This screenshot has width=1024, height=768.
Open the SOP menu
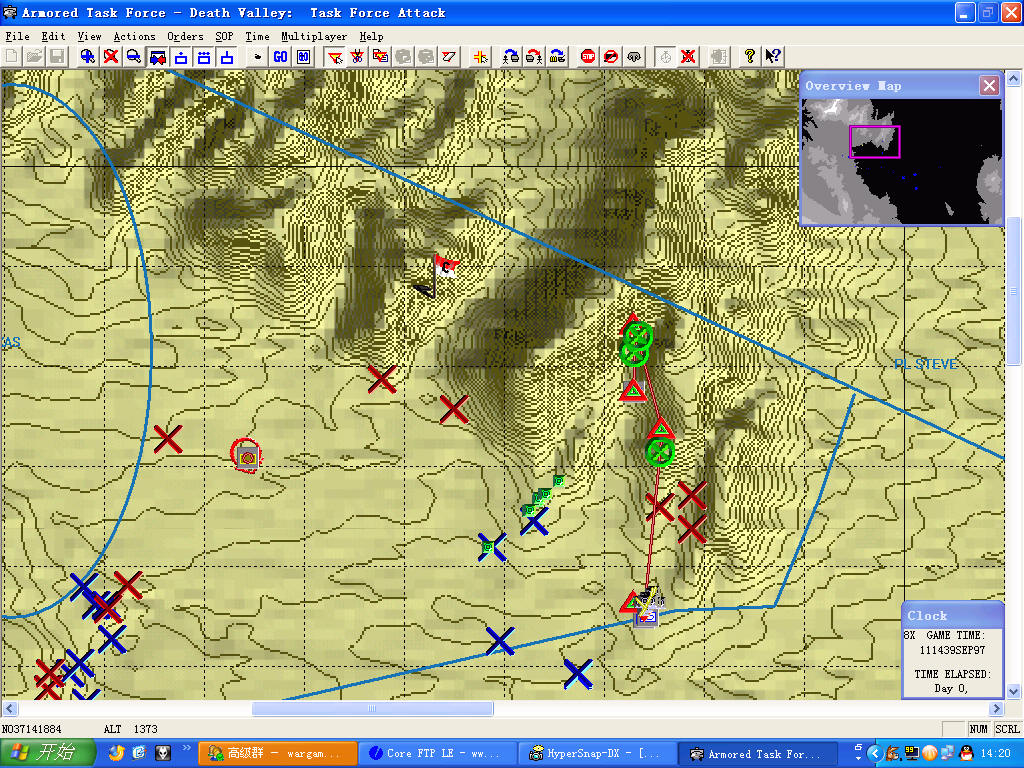point(225,36)
